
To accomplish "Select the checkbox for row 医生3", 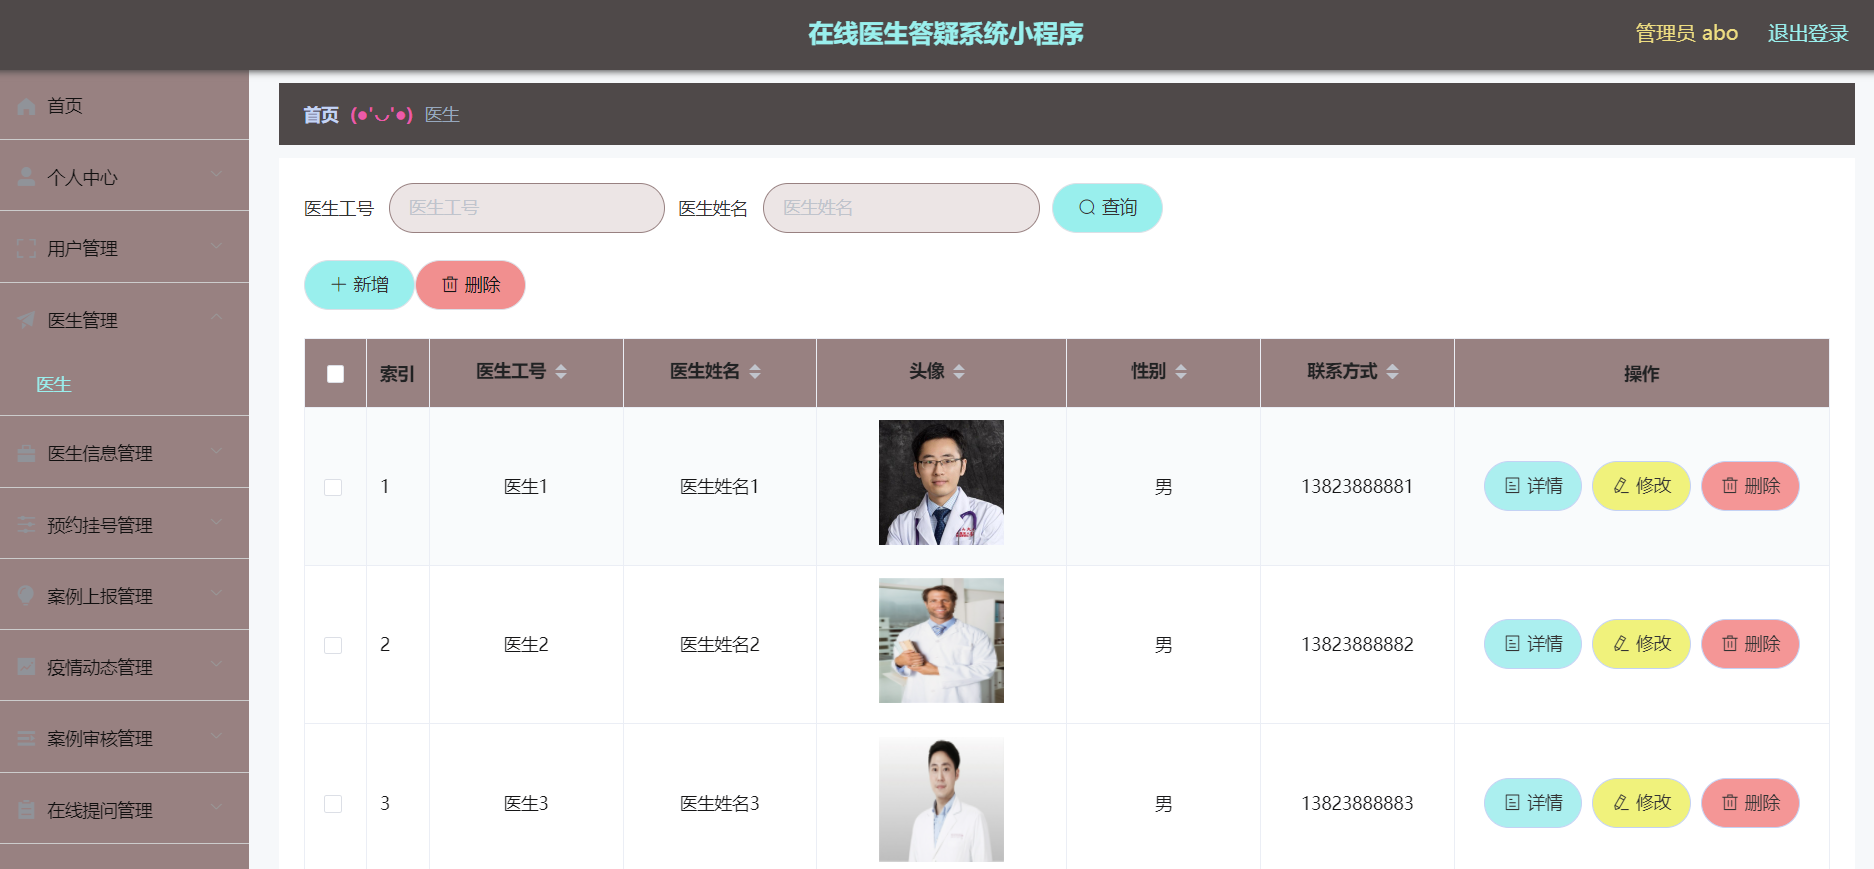I will 333,804.
